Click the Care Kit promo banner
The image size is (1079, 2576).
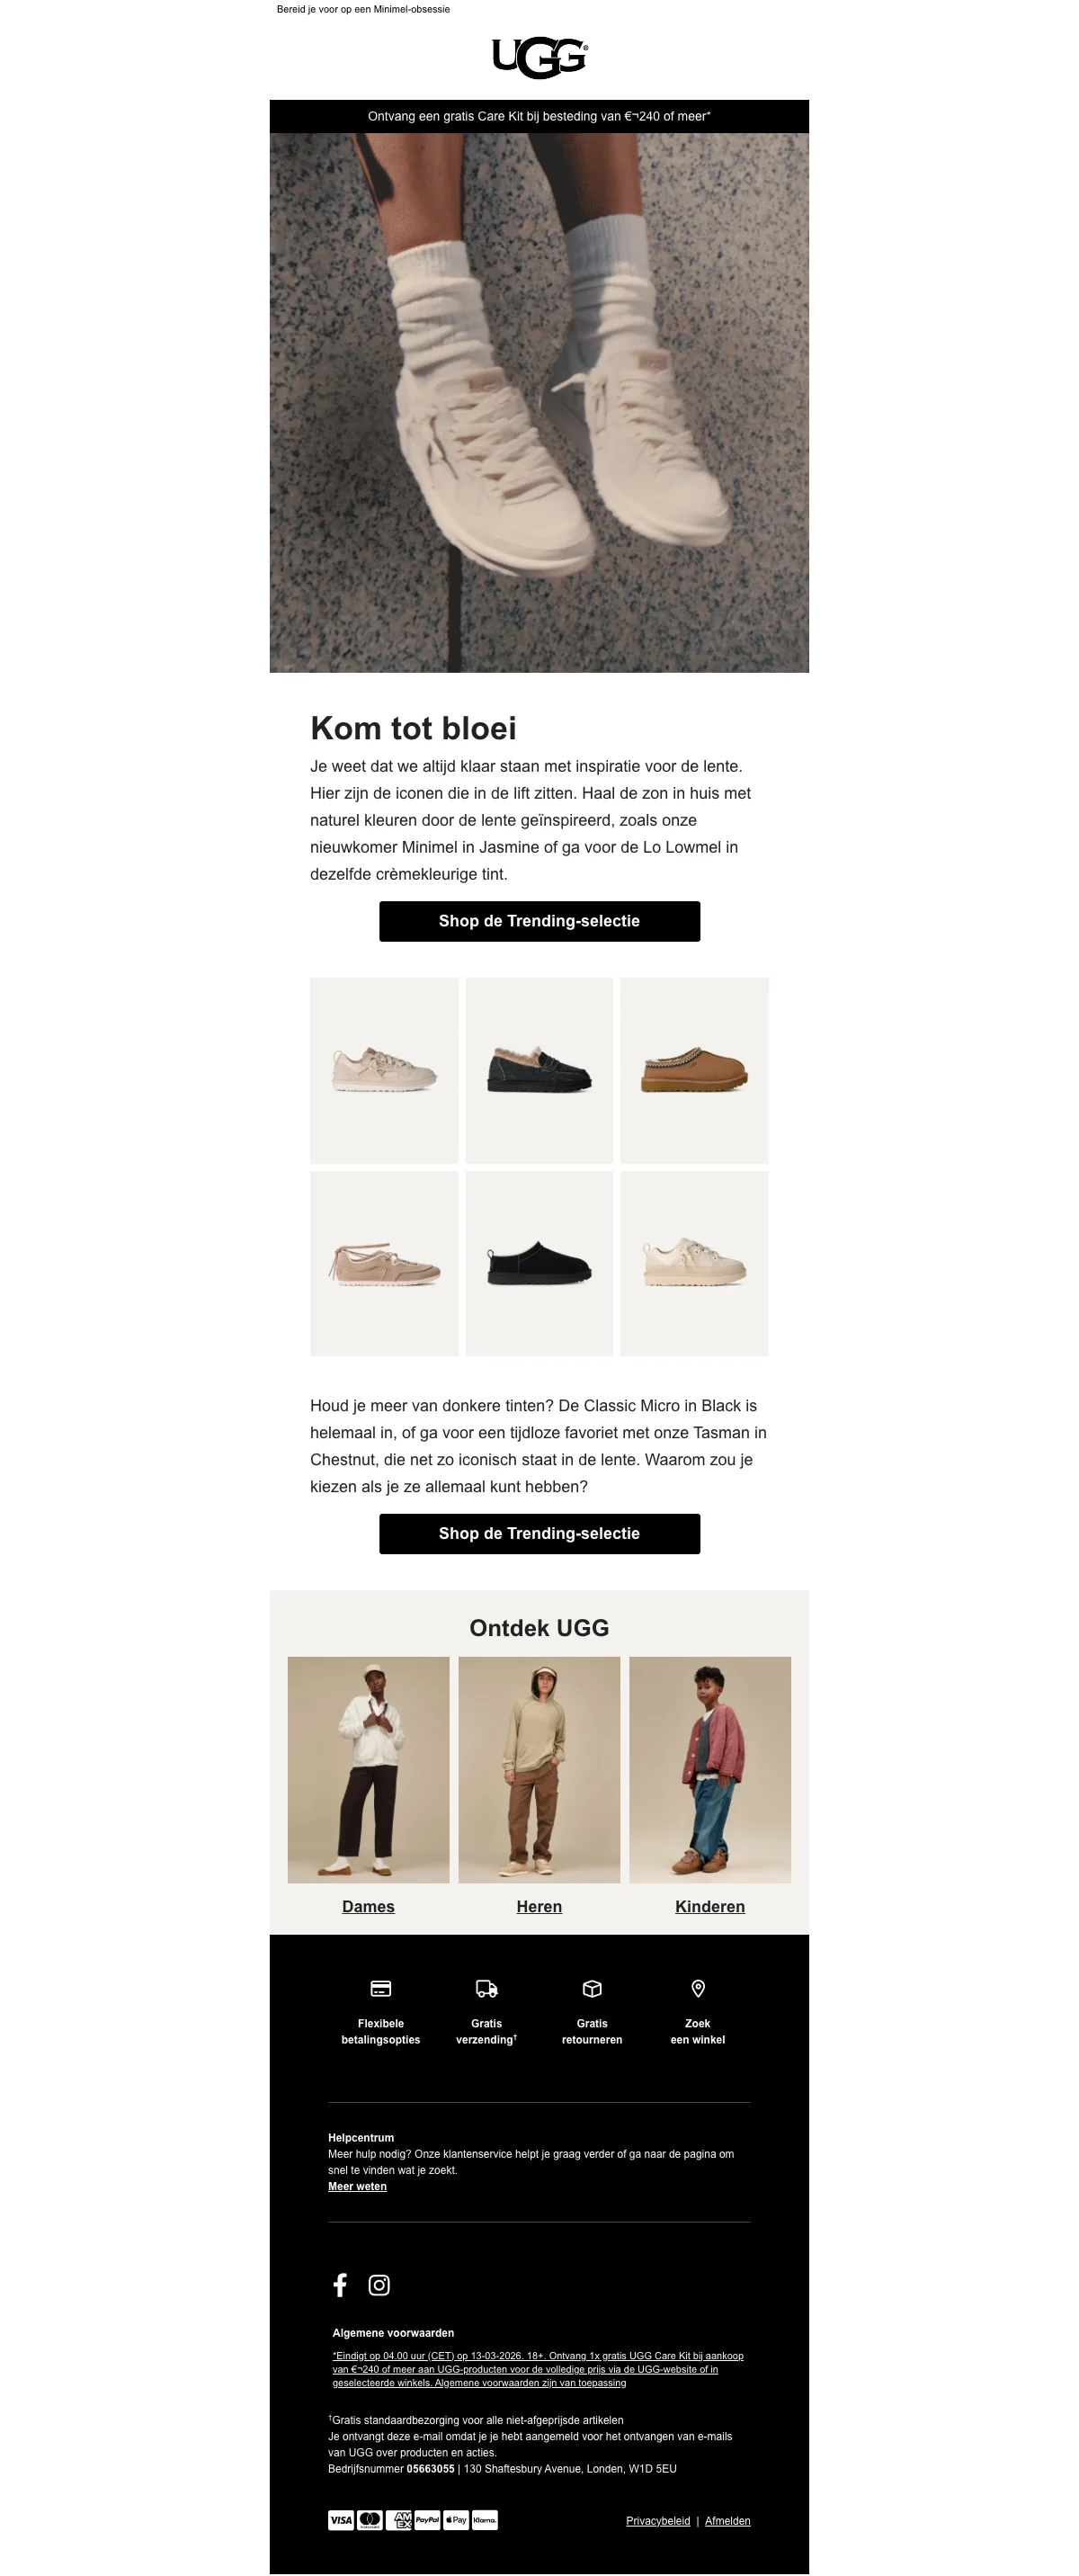pyautogui.click(x=539, y=116)
